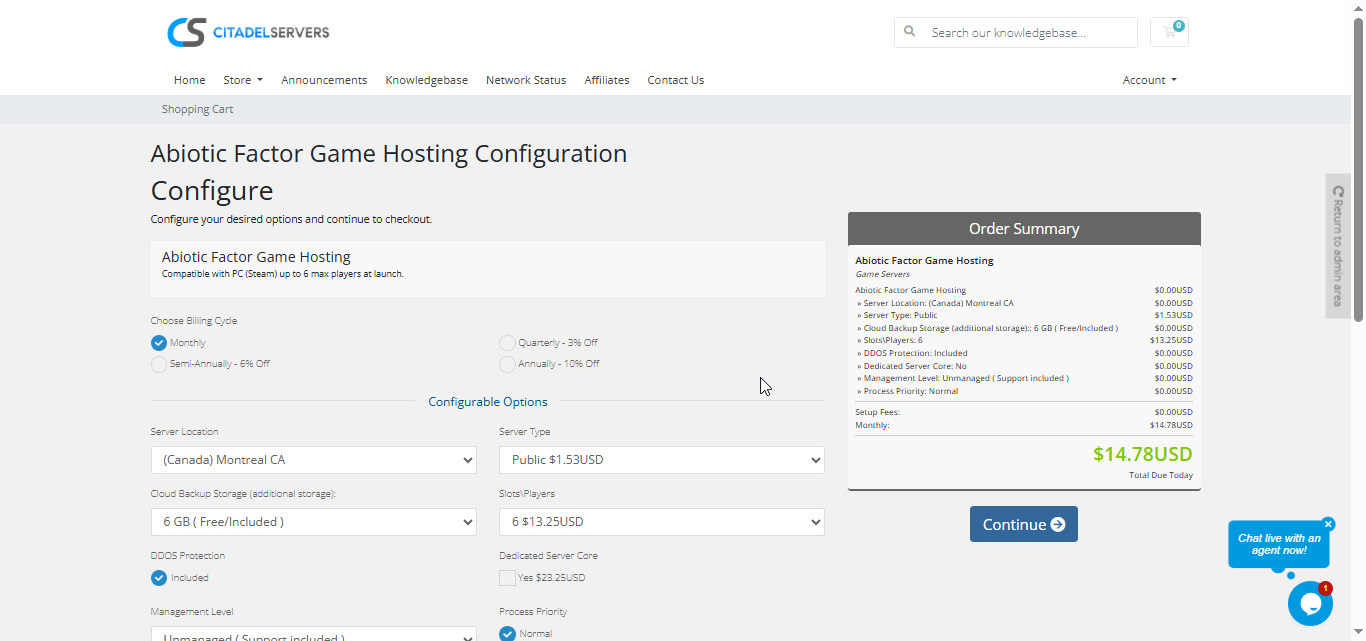Select Semi-Annually - 6% Off billing
This screenshot has width=1366, height=641.
click(x=159, y=364)
